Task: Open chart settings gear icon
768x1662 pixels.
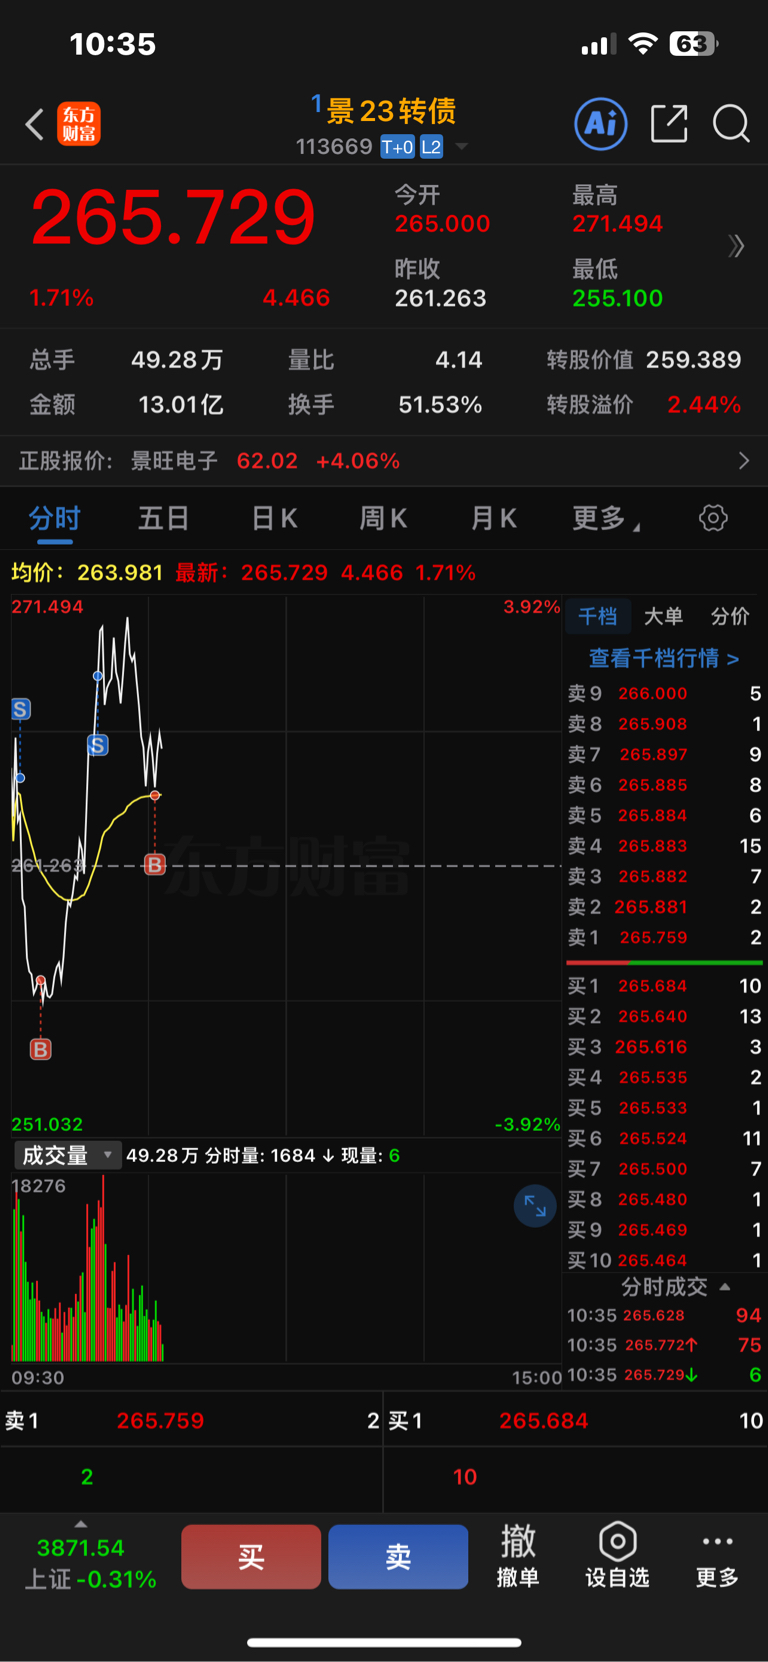Action: click(x=713, y=518)
